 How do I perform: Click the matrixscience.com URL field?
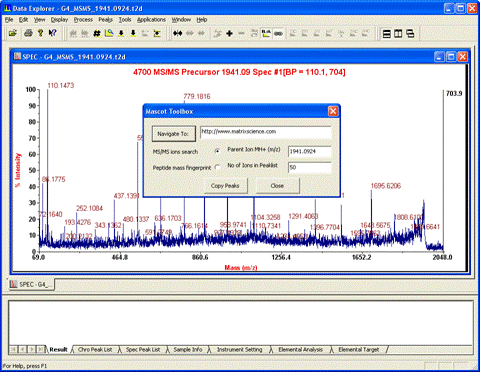[x=266, y=132]
